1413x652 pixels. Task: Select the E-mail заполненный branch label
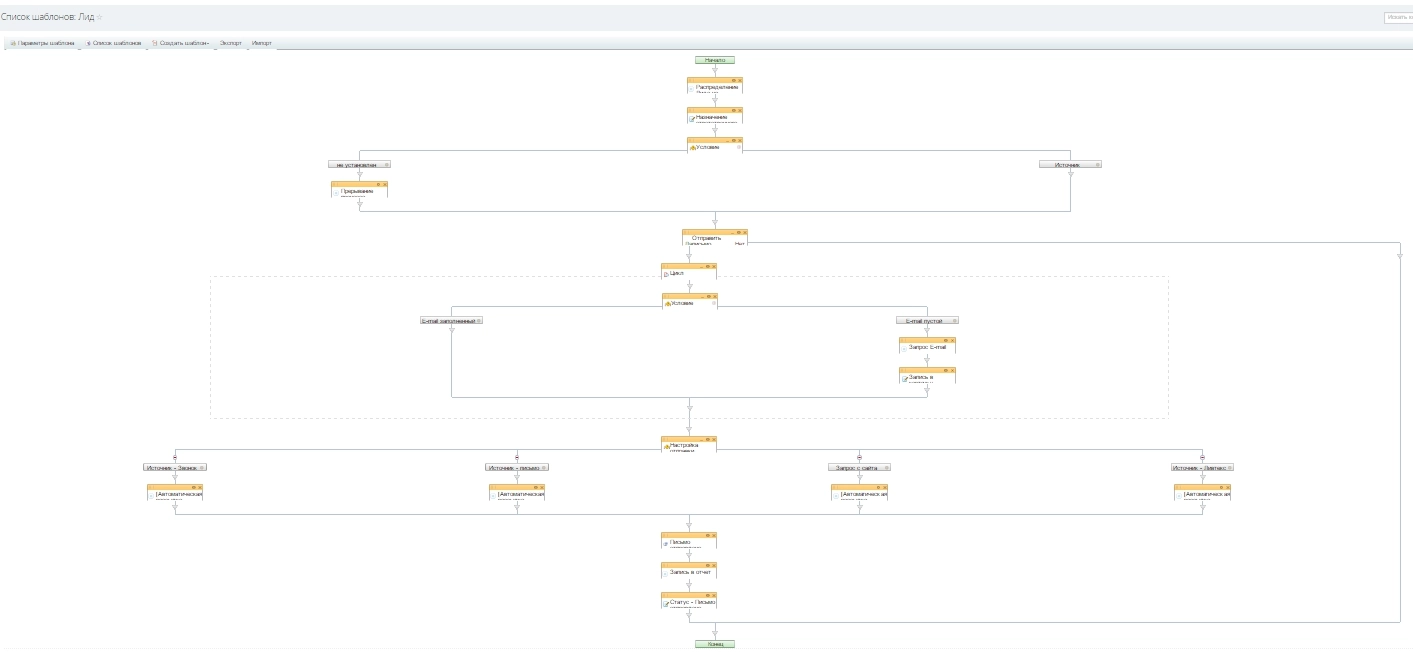[x=447, y=321]
